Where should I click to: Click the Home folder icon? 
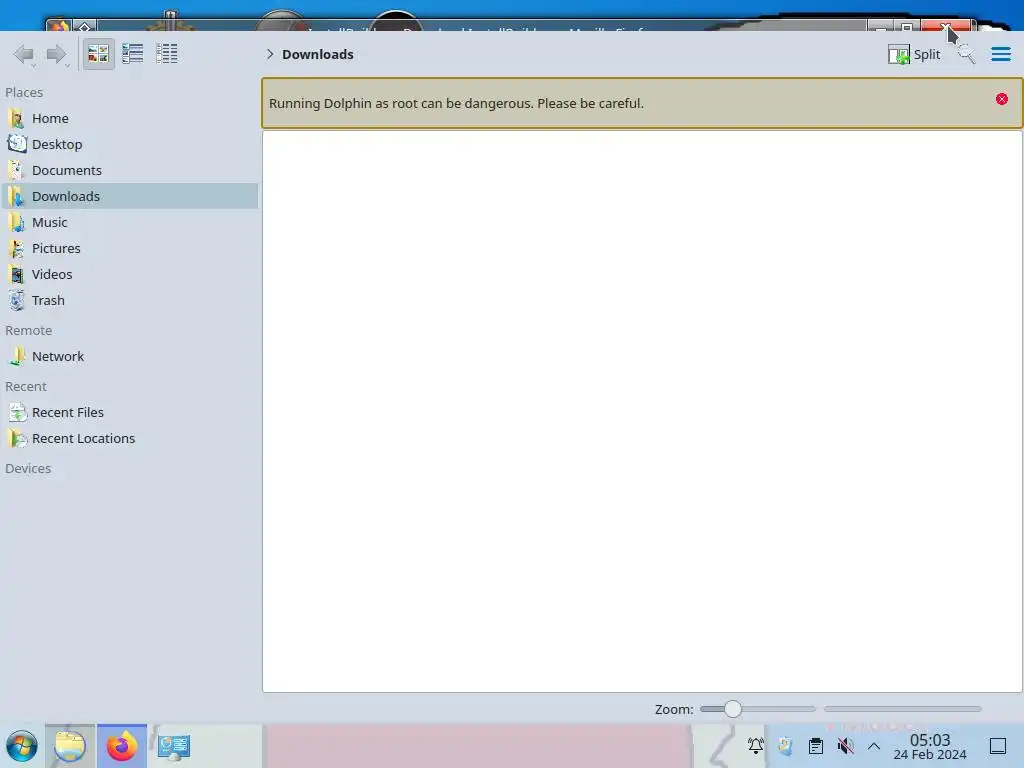click(17, 118)
